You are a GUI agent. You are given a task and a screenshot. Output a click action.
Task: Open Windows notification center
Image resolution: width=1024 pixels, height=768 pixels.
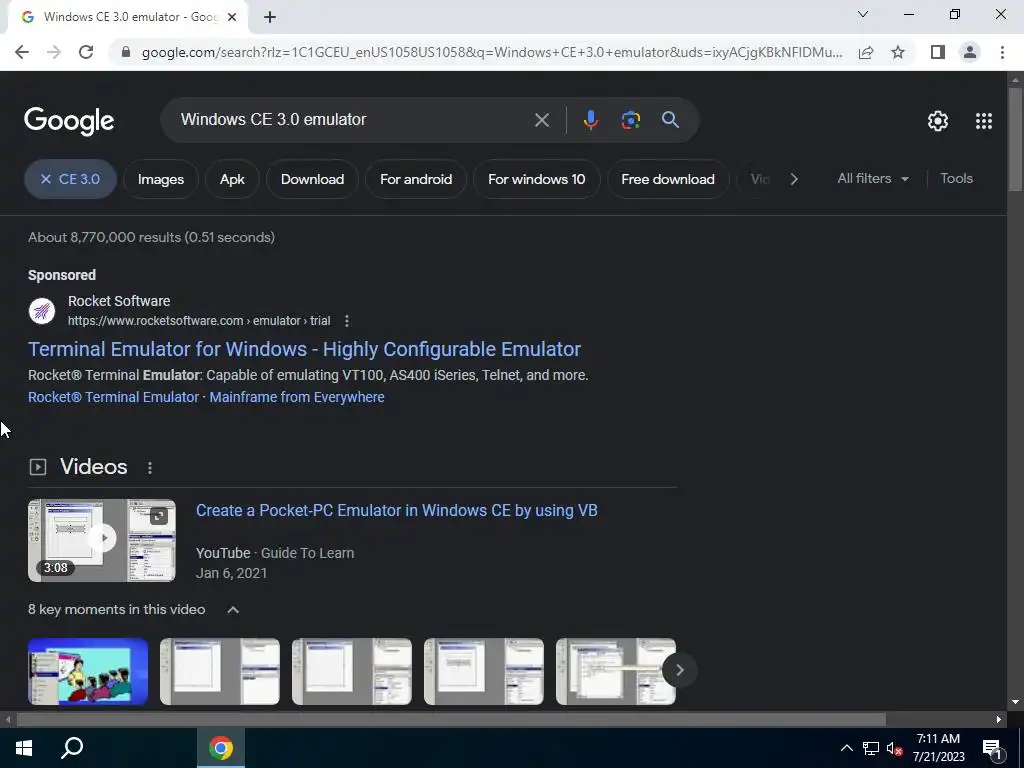(993, 750)
